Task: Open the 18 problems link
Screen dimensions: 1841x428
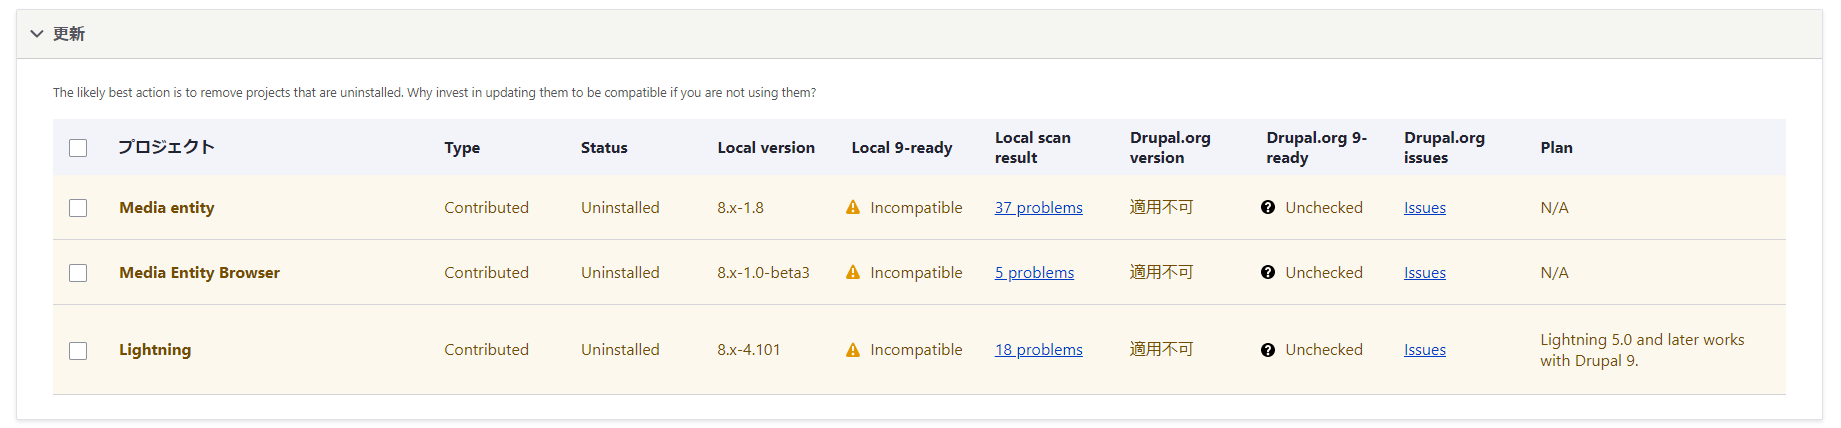Action: tap(1038, 349)
